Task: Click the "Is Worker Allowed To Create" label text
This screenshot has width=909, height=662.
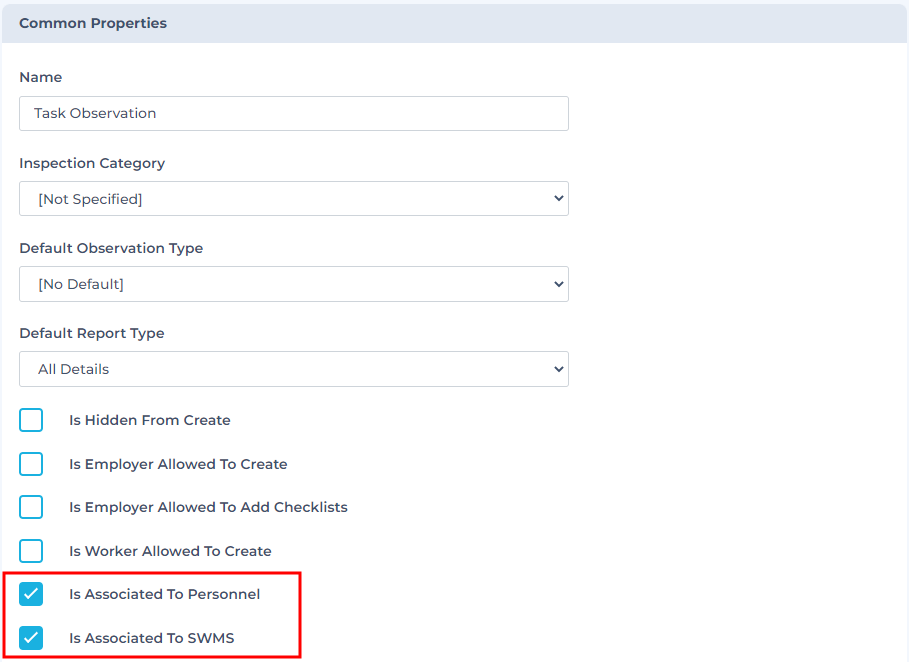Action: pos(170,551)
